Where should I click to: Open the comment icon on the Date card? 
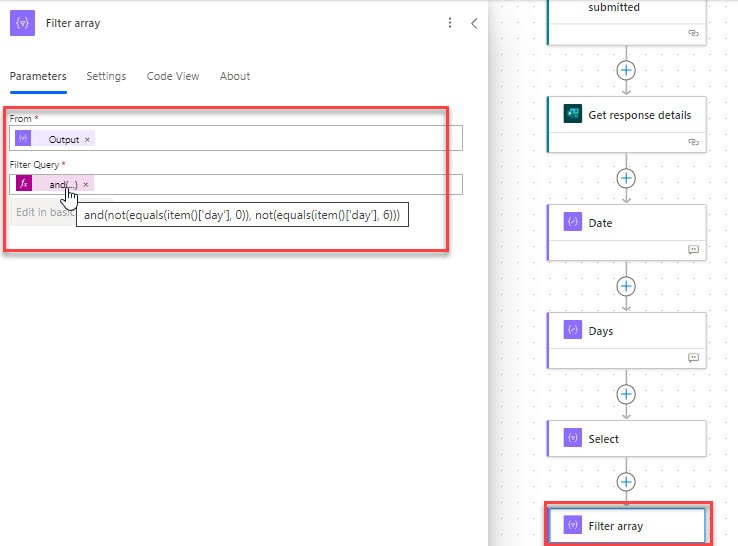(693, 249)
